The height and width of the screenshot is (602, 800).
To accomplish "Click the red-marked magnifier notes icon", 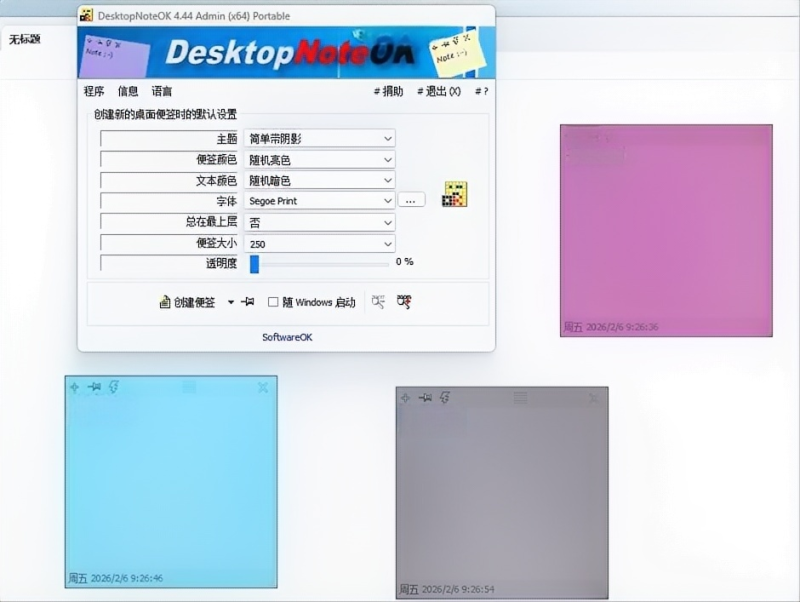I will (404, 302).
